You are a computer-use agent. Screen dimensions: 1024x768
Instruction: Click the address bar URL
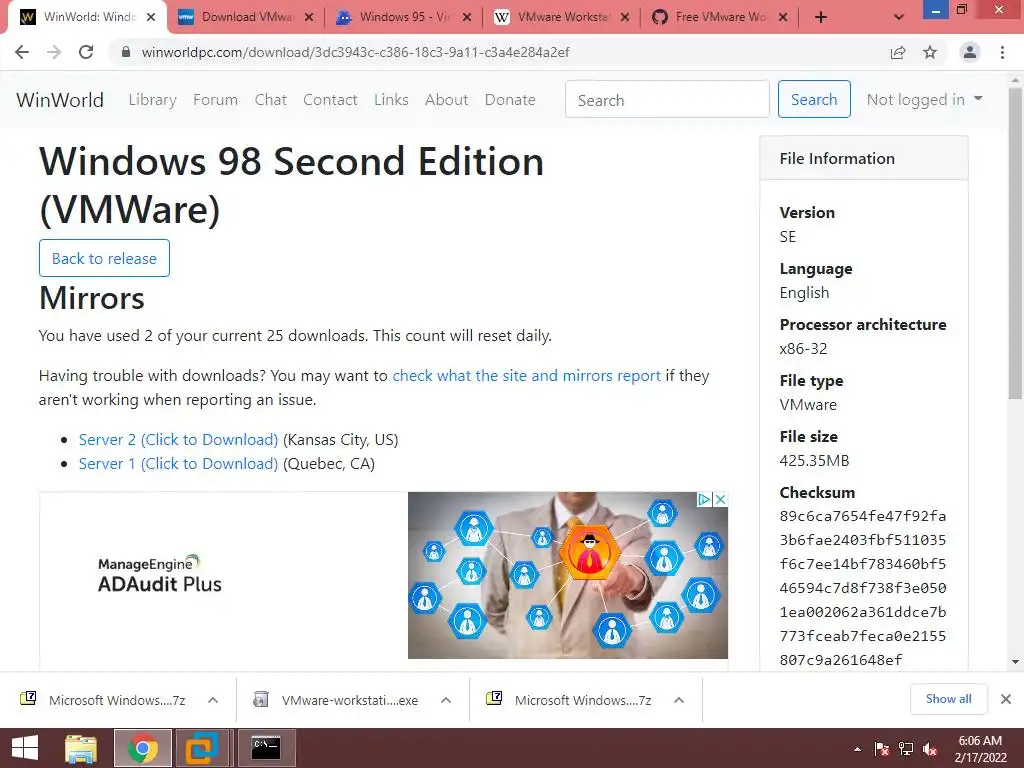[x=355, y=52]
